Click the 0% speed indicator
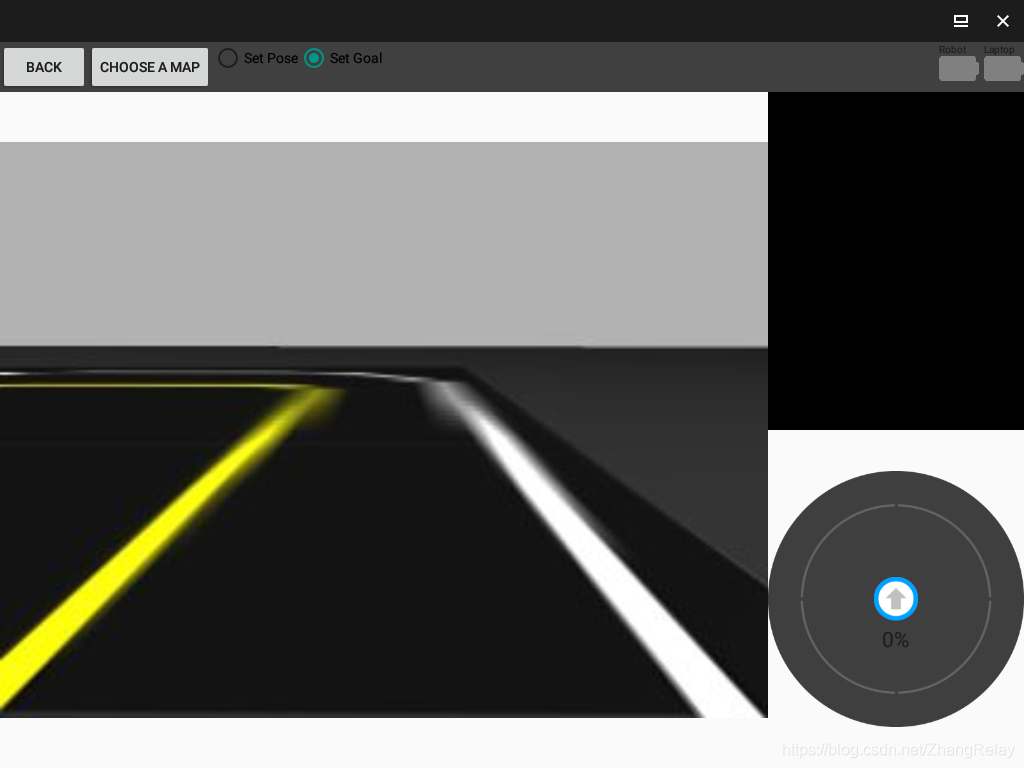The width and height of the screenshot is (1024, 768). (894, 640)
